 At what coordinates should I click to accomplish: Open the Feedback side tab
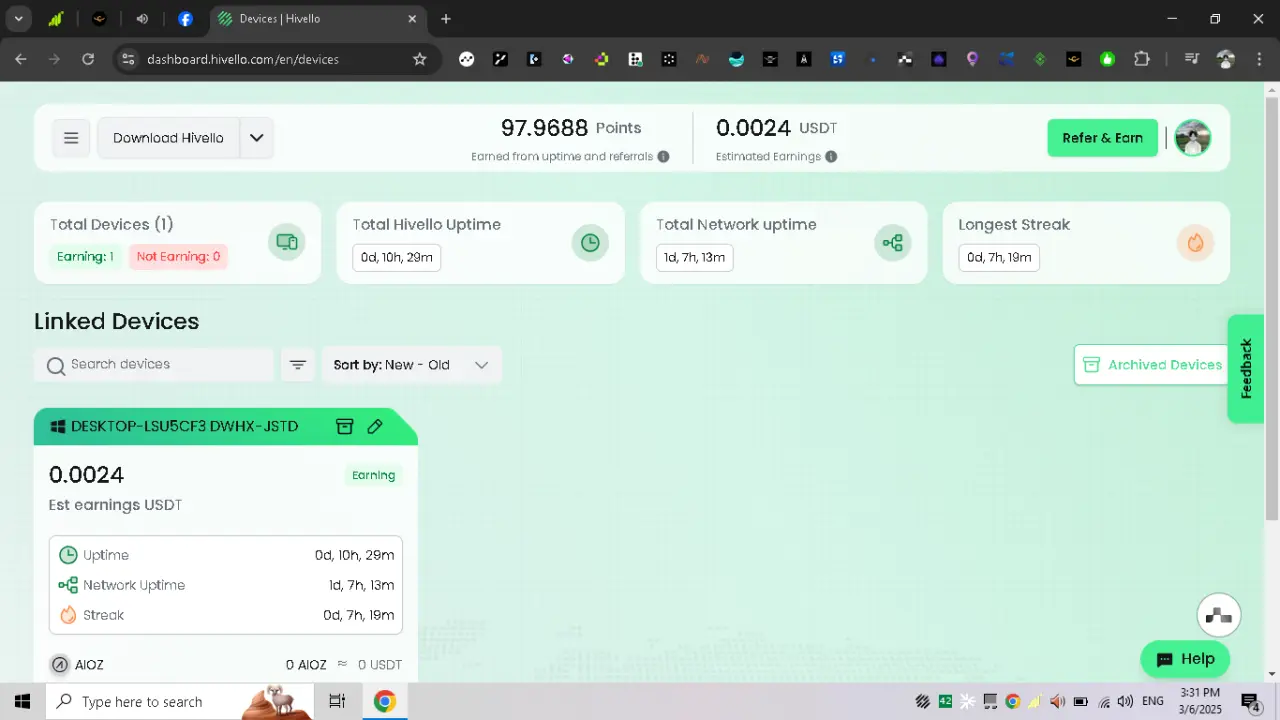click(1246, 368)
